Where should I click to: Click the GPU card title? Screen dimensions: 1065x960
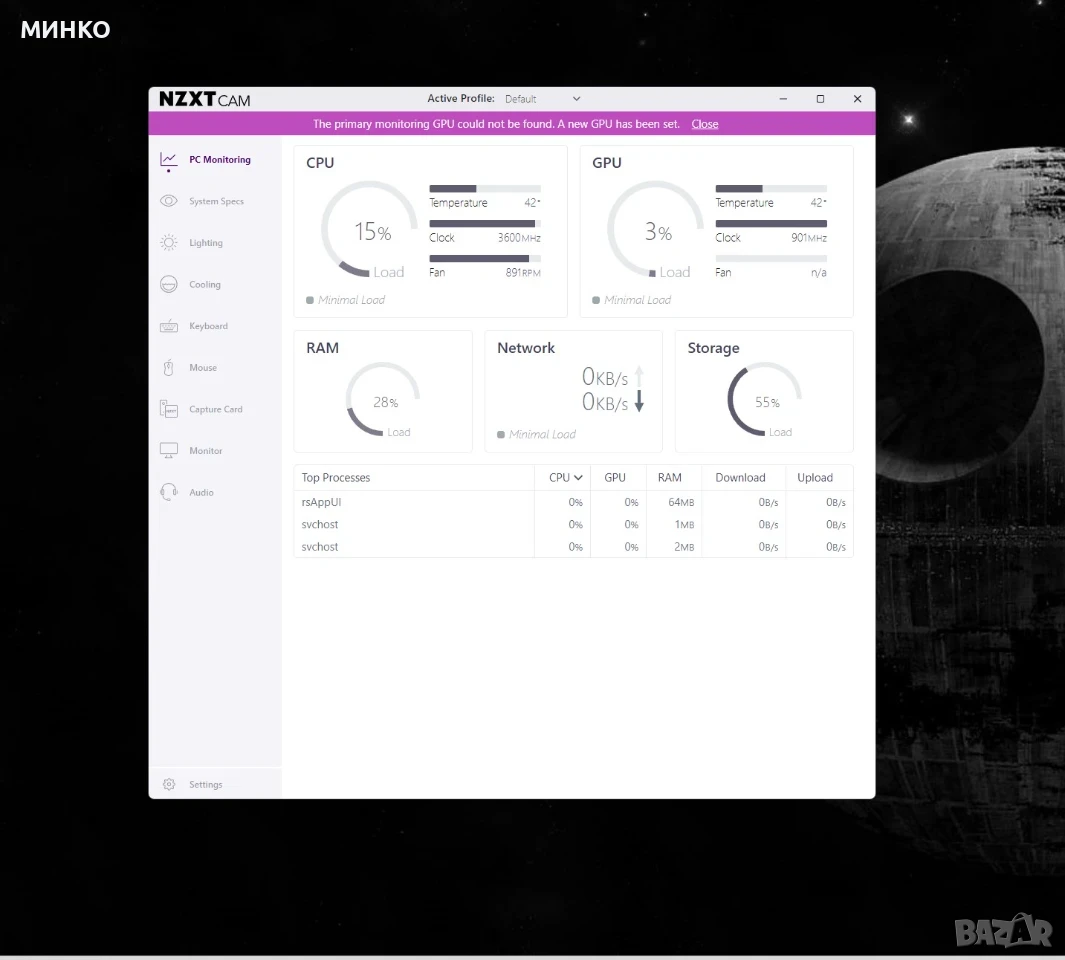click(607, 163)
